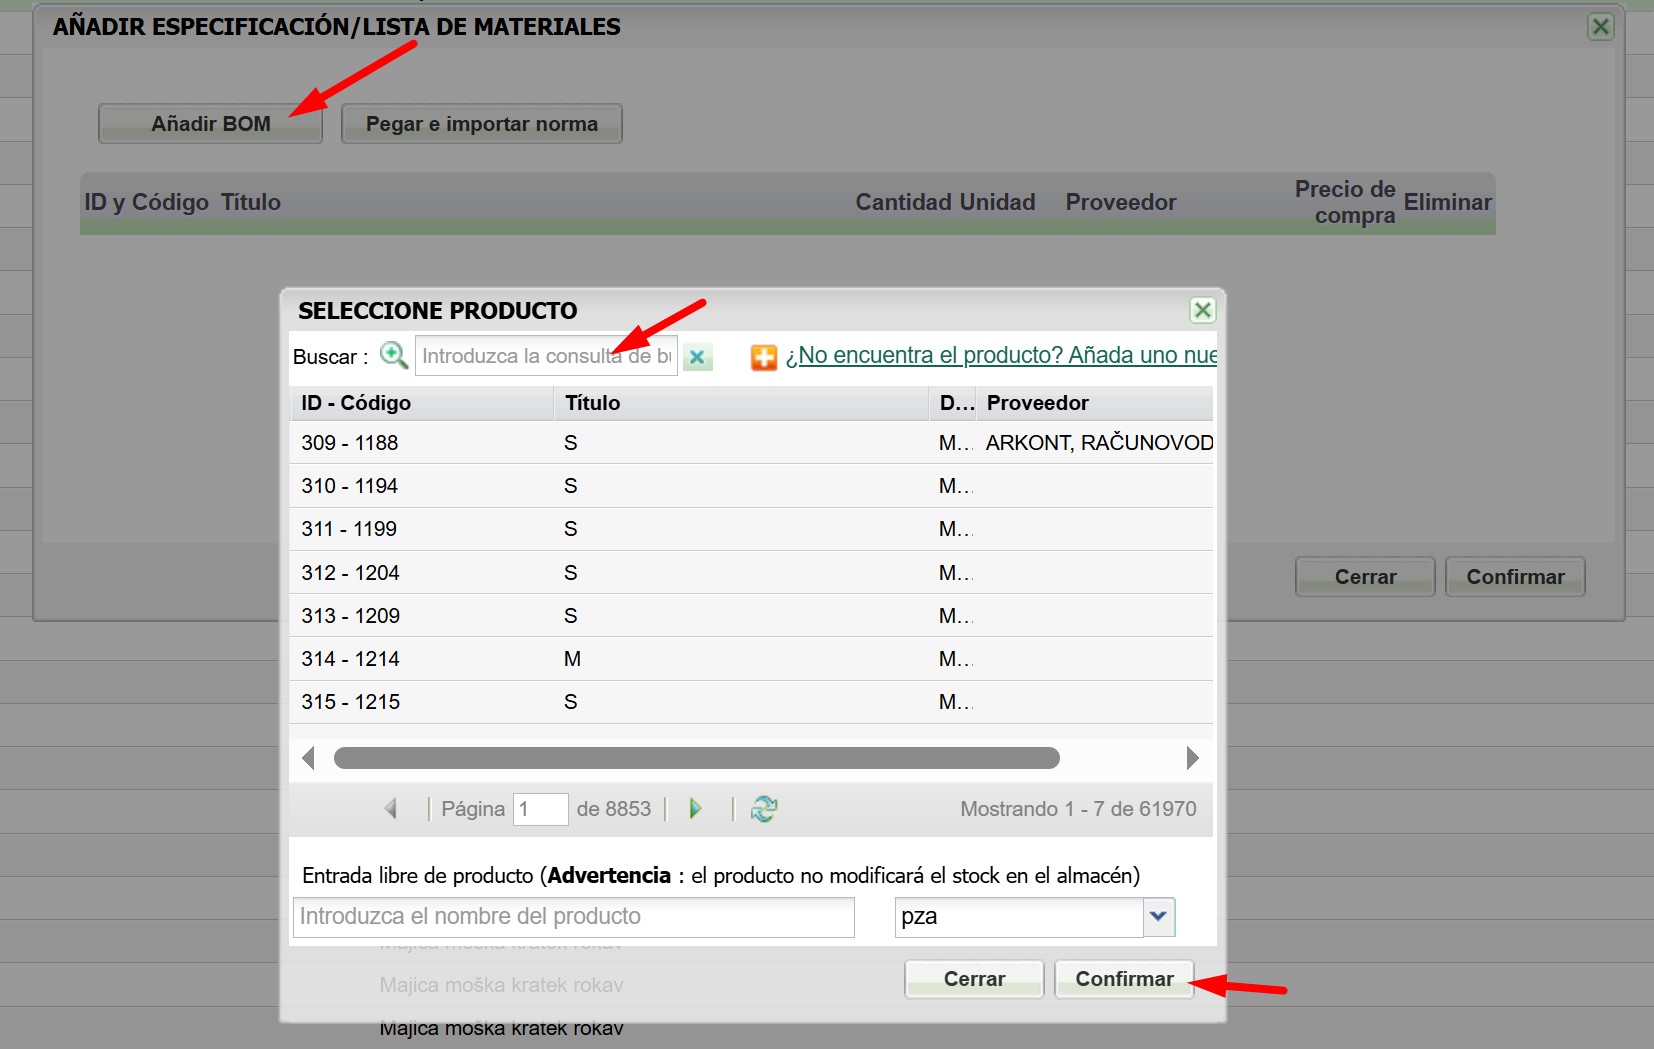Go to the next page of products
The width and height of the screenshot is (1654, 1049).
point(695,808)
